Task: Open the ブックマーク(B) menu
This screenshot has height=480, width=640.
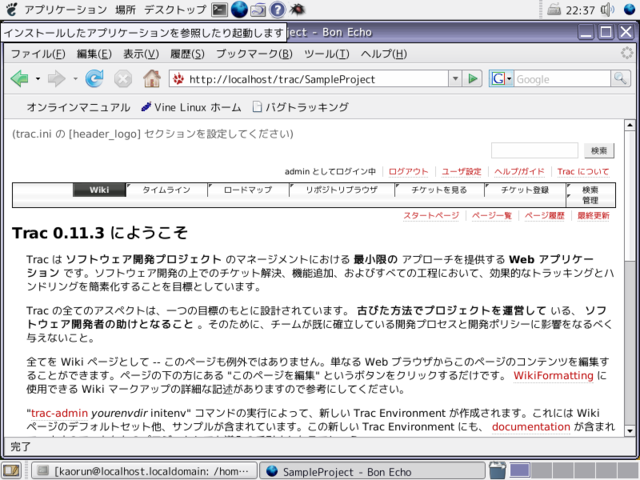Action: pos(254,54)
